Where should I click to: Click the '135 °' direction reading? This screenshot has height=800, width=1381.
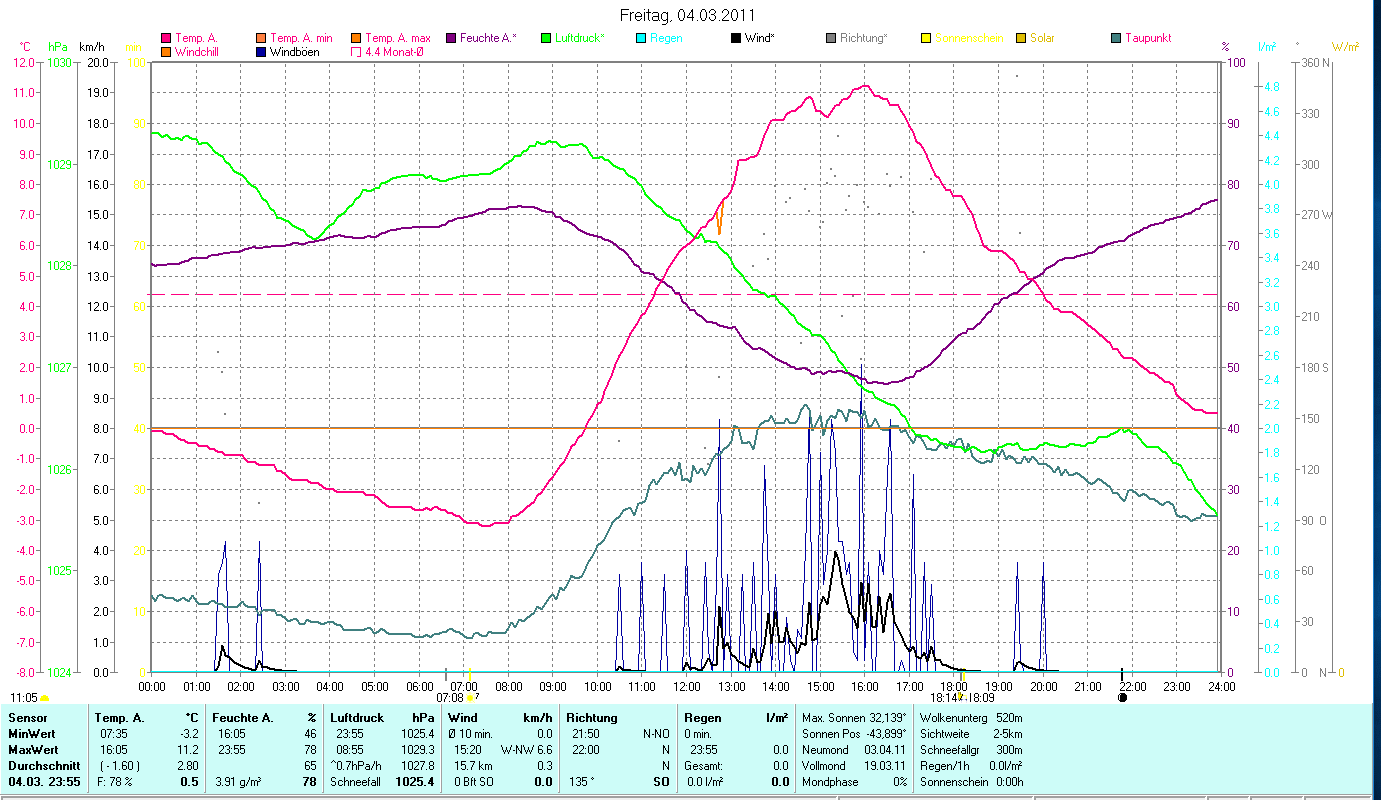(x=580, y=781)
